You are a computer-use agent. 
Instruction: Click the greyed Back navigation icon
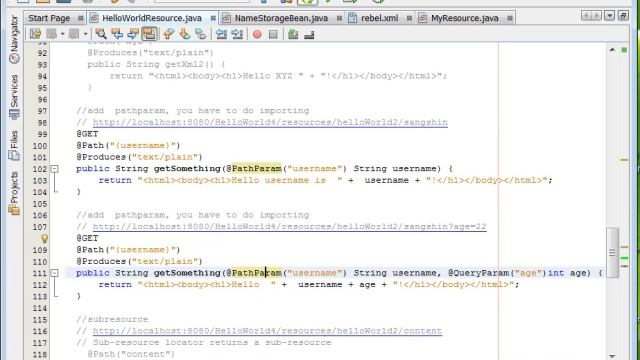52,34
